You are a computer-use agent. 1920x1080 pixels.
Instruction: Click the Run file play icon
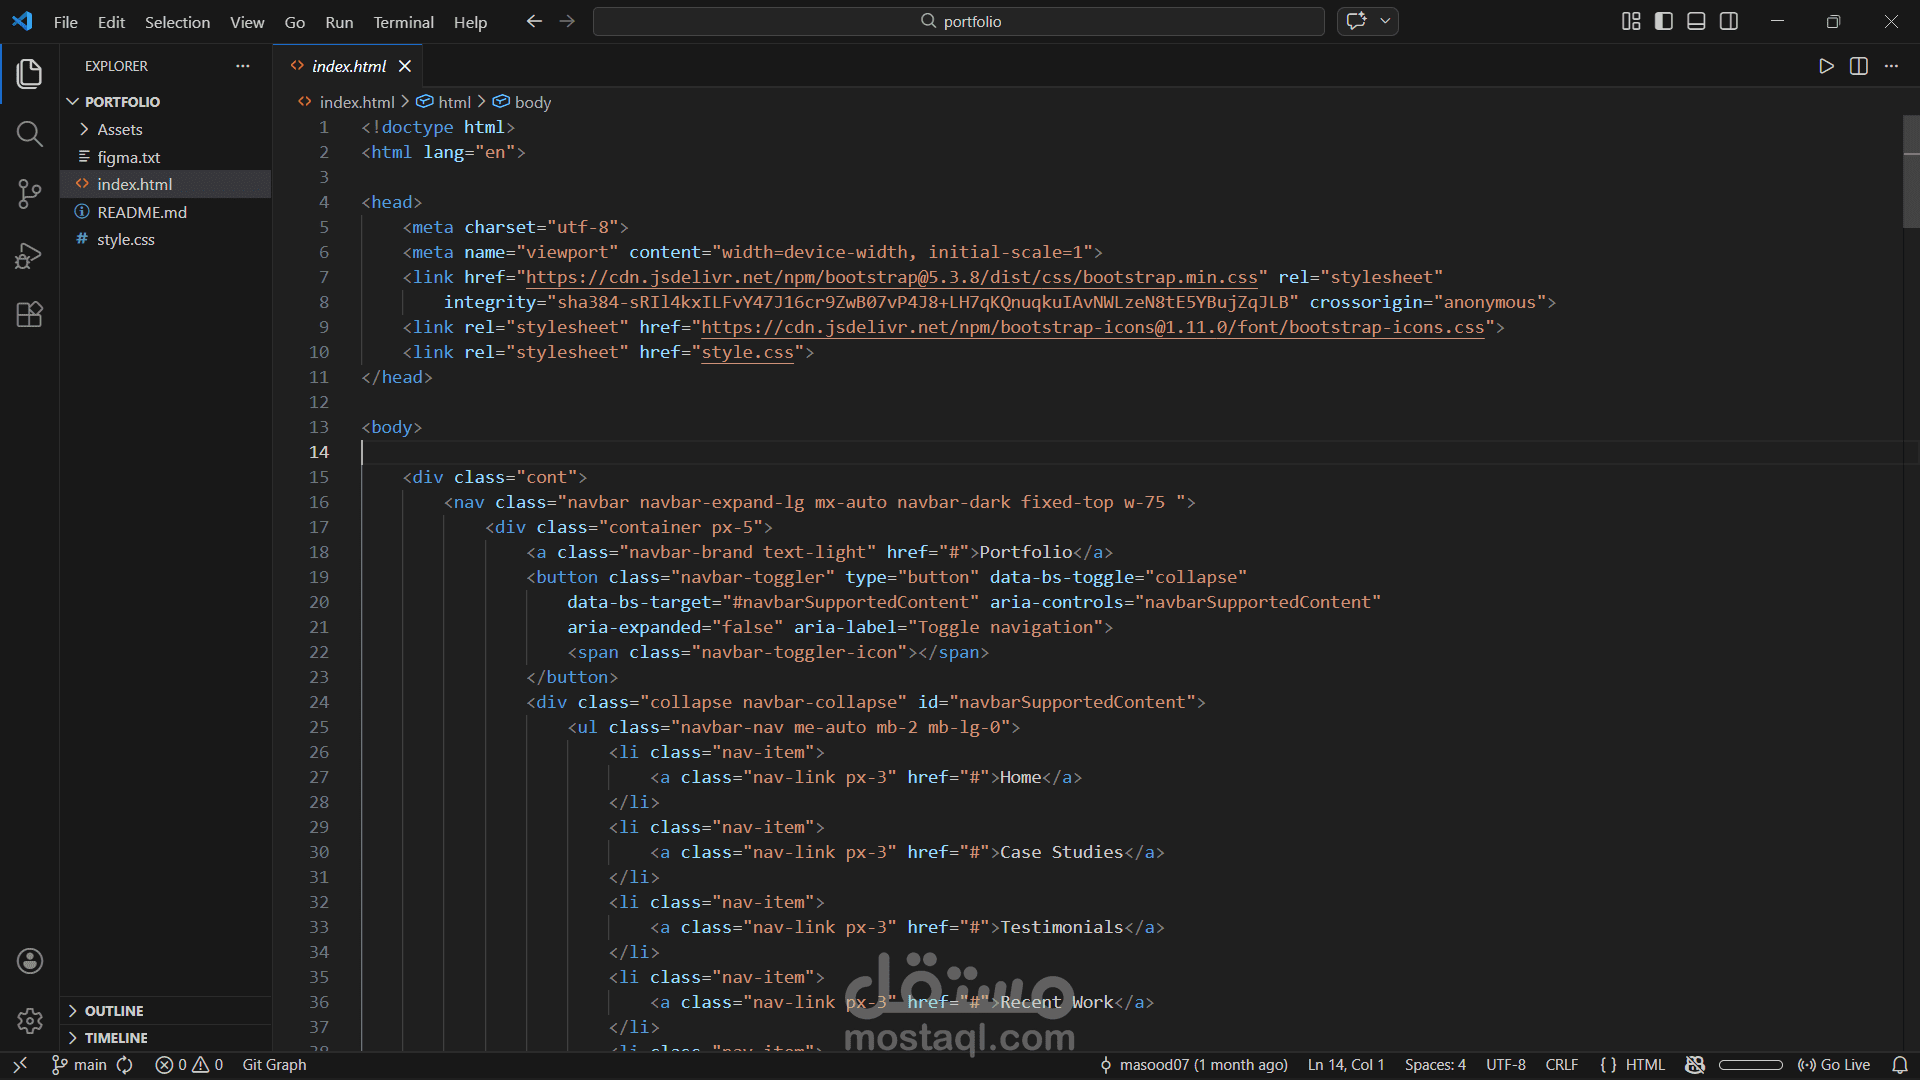(x=1826, y=66)
